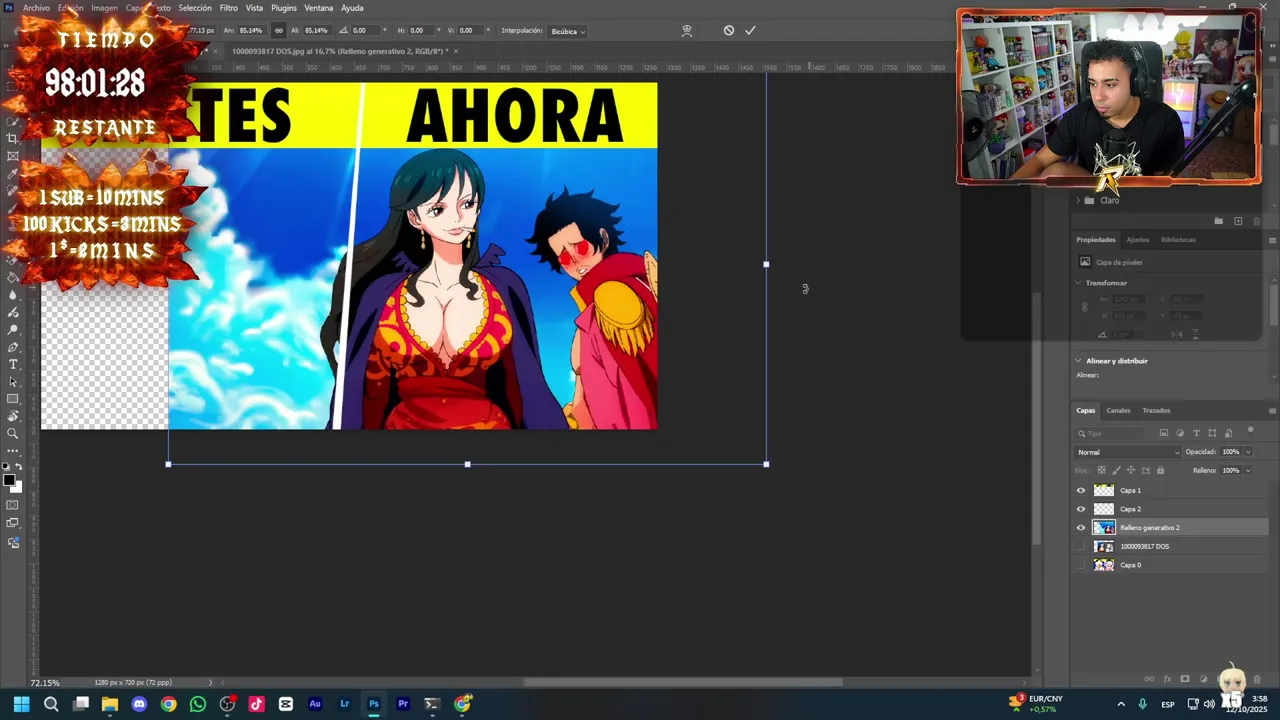Screen dimensions: 1280x720
Task: Expand the Claro folder
Action: [1079, 200]
